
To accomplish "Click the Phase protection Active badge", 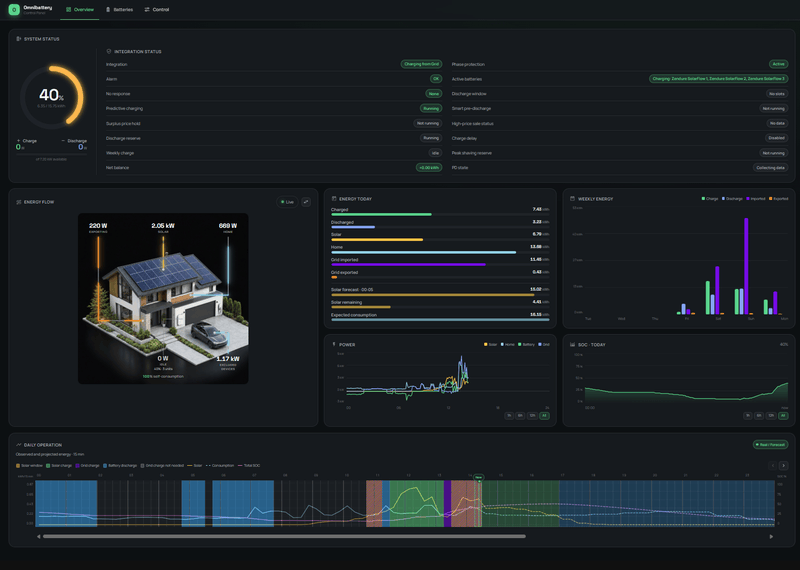I will (x=779, y=64).
